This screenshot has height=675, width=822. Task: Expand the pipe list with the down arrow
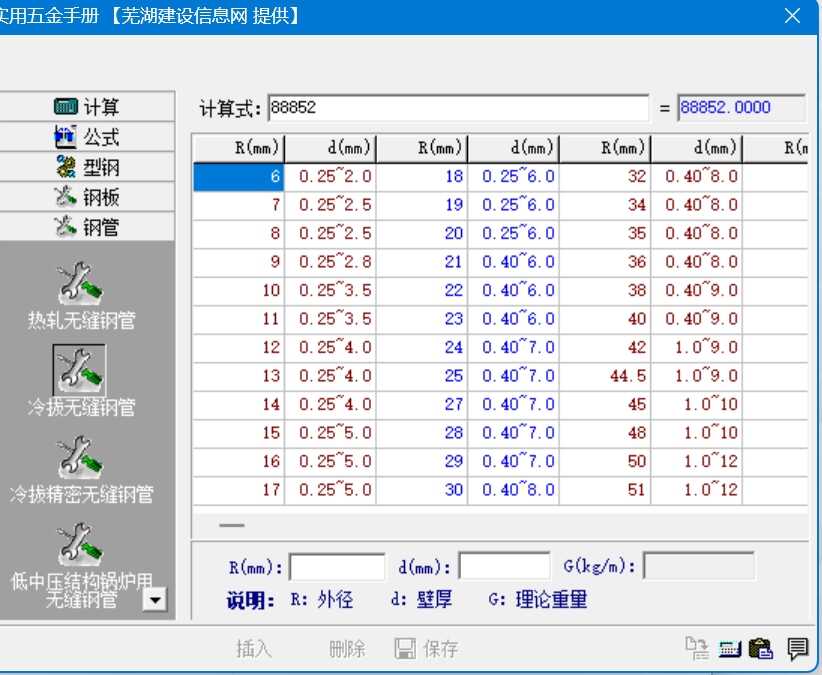click(x=156, y=600)
